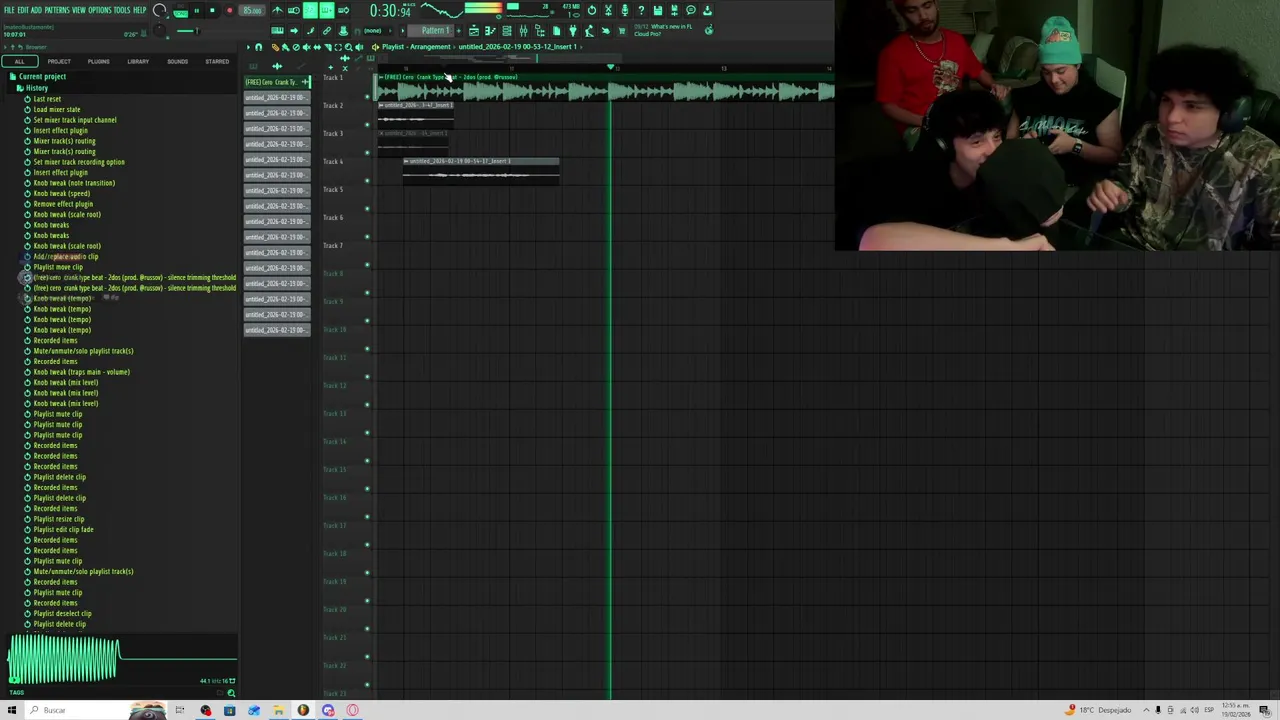Screen dimensions: 1280x720
Task: Click the scissors cut/render icon
Action: 609,10
